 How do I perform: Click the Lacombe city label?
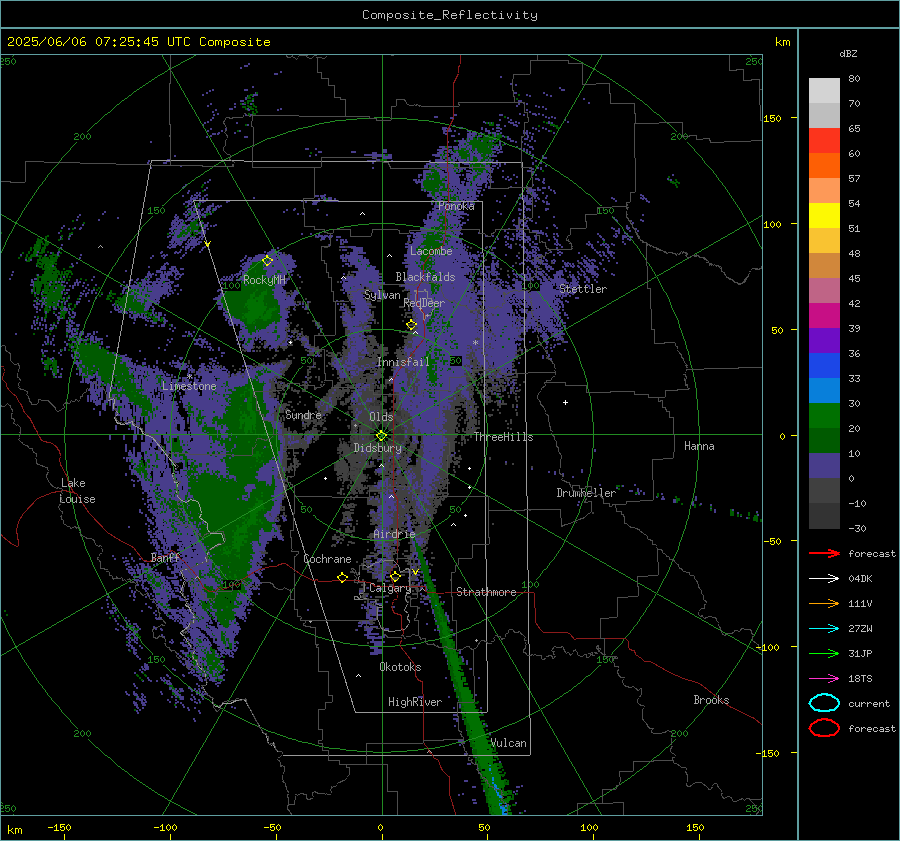tap(430, 251)
